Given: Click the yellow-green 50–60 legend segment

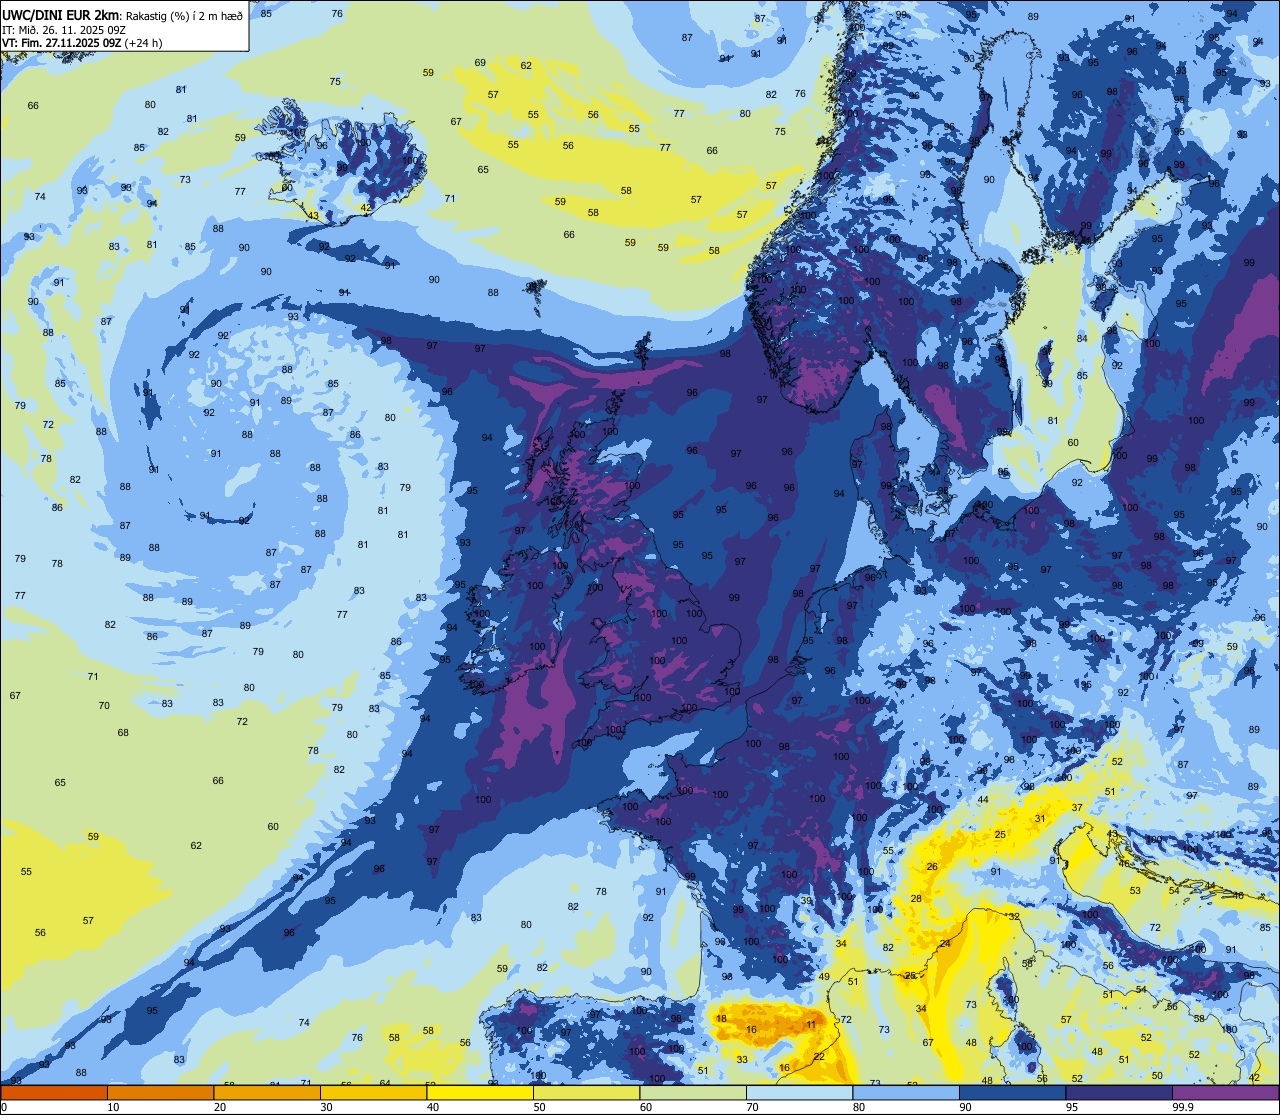Looking at the screenshot, I should point(586,1092).
